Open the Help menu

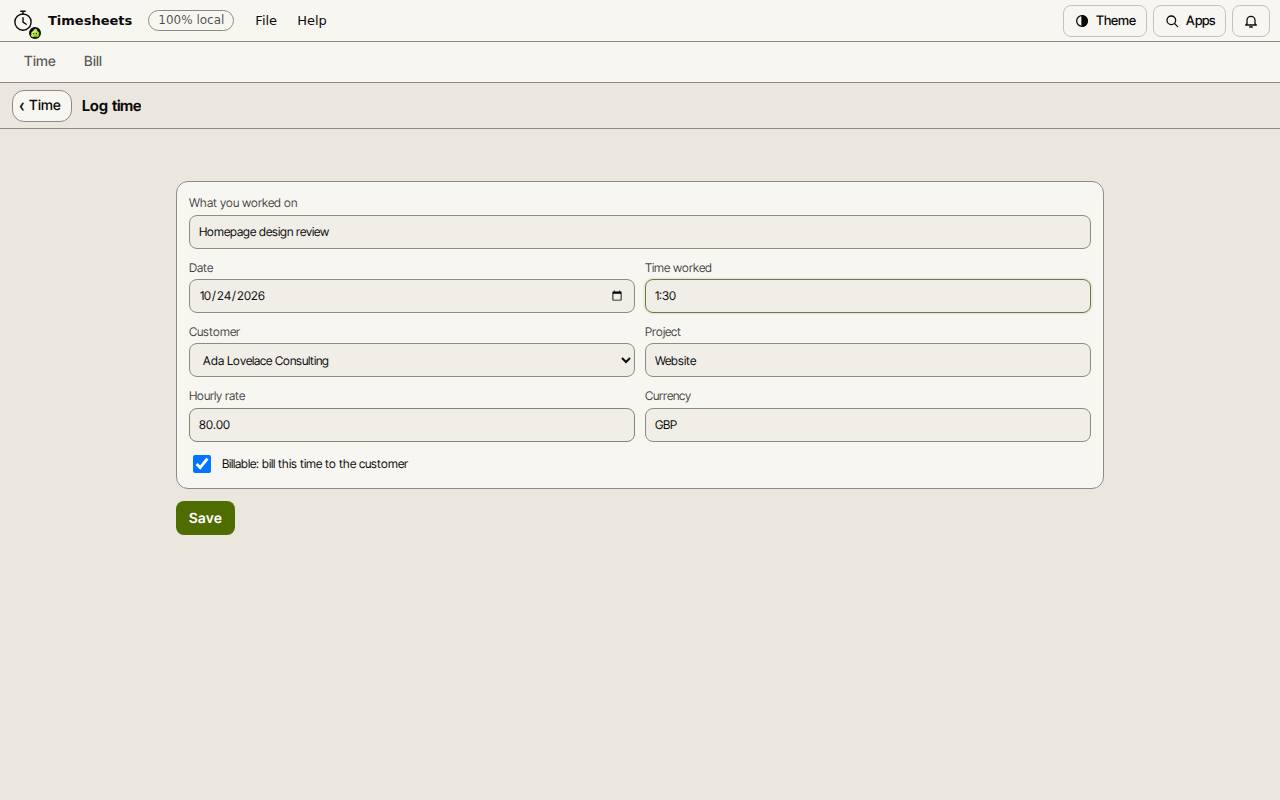312,21
